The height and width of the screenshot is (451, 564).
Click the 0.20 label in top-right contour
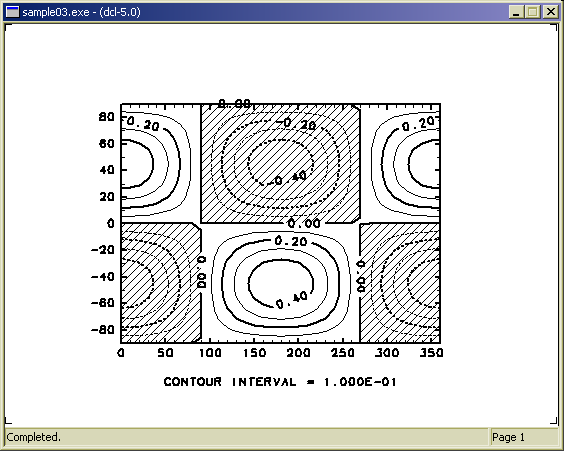click(x=419, y=124)
